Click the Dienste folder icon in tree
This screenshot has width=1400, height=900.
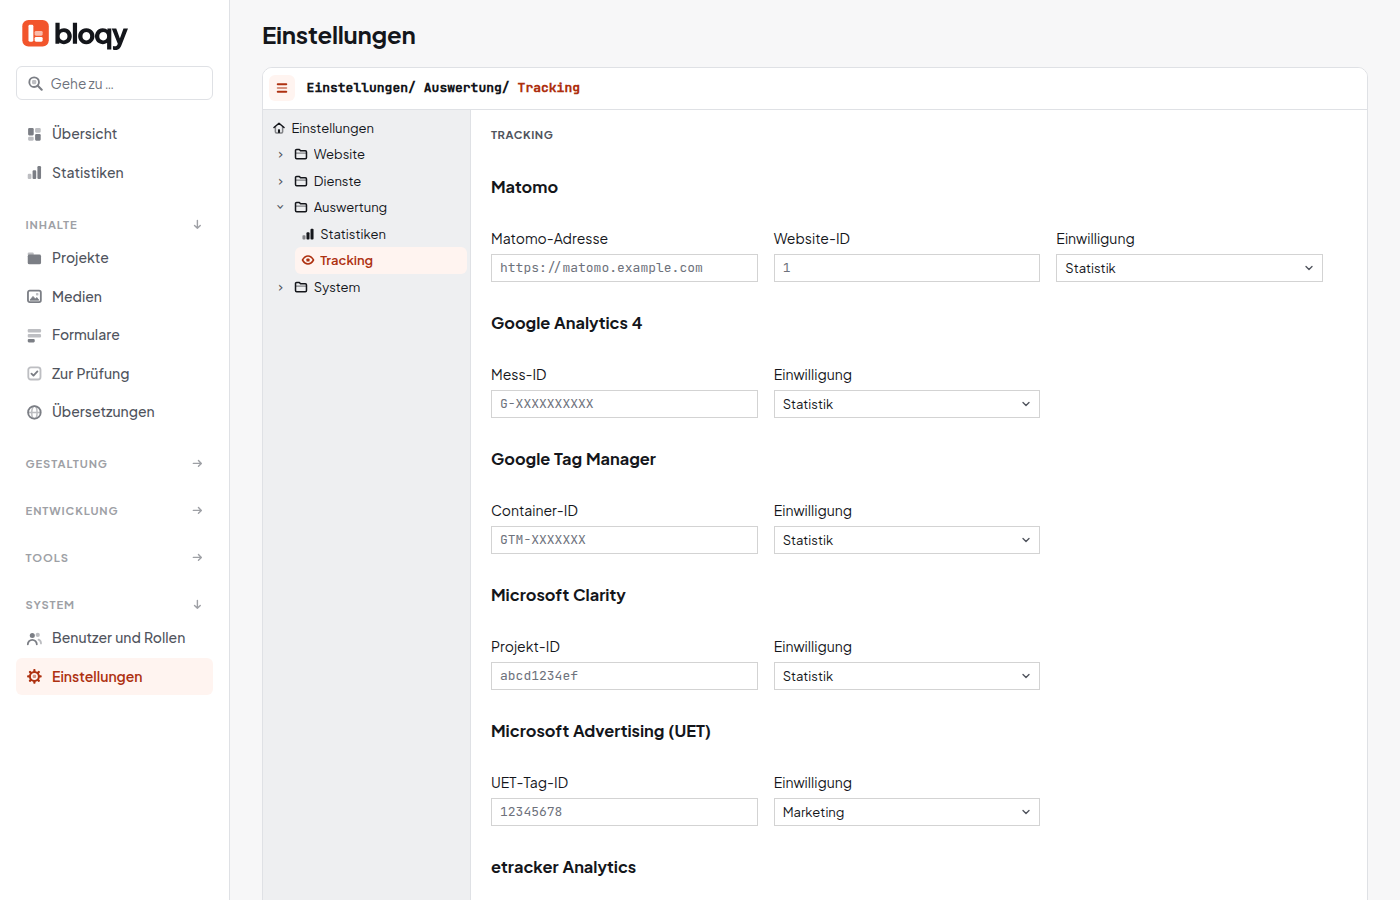click(301, 181)
